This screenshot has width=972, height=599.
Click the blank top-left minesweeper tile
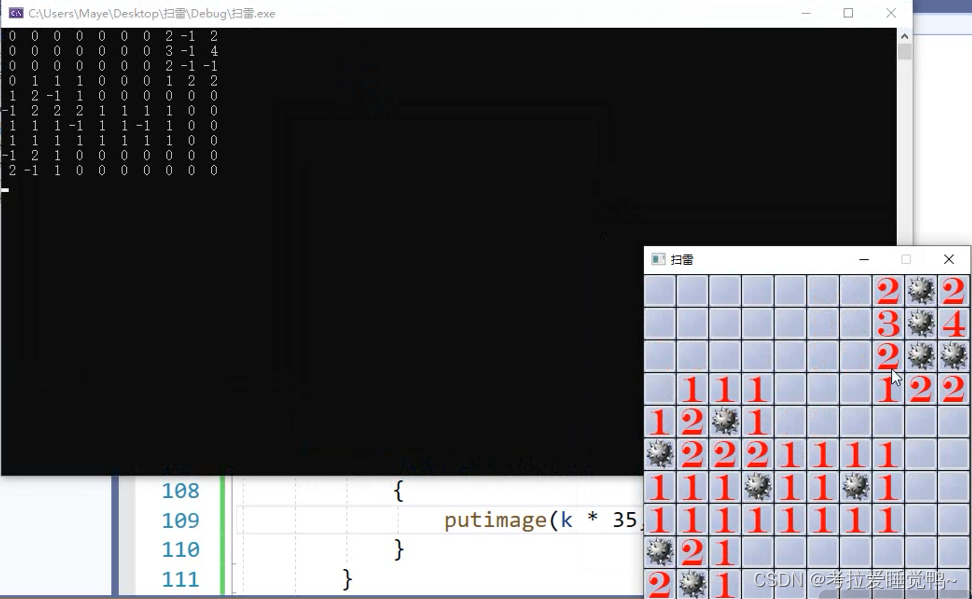(x=660, y=291)
